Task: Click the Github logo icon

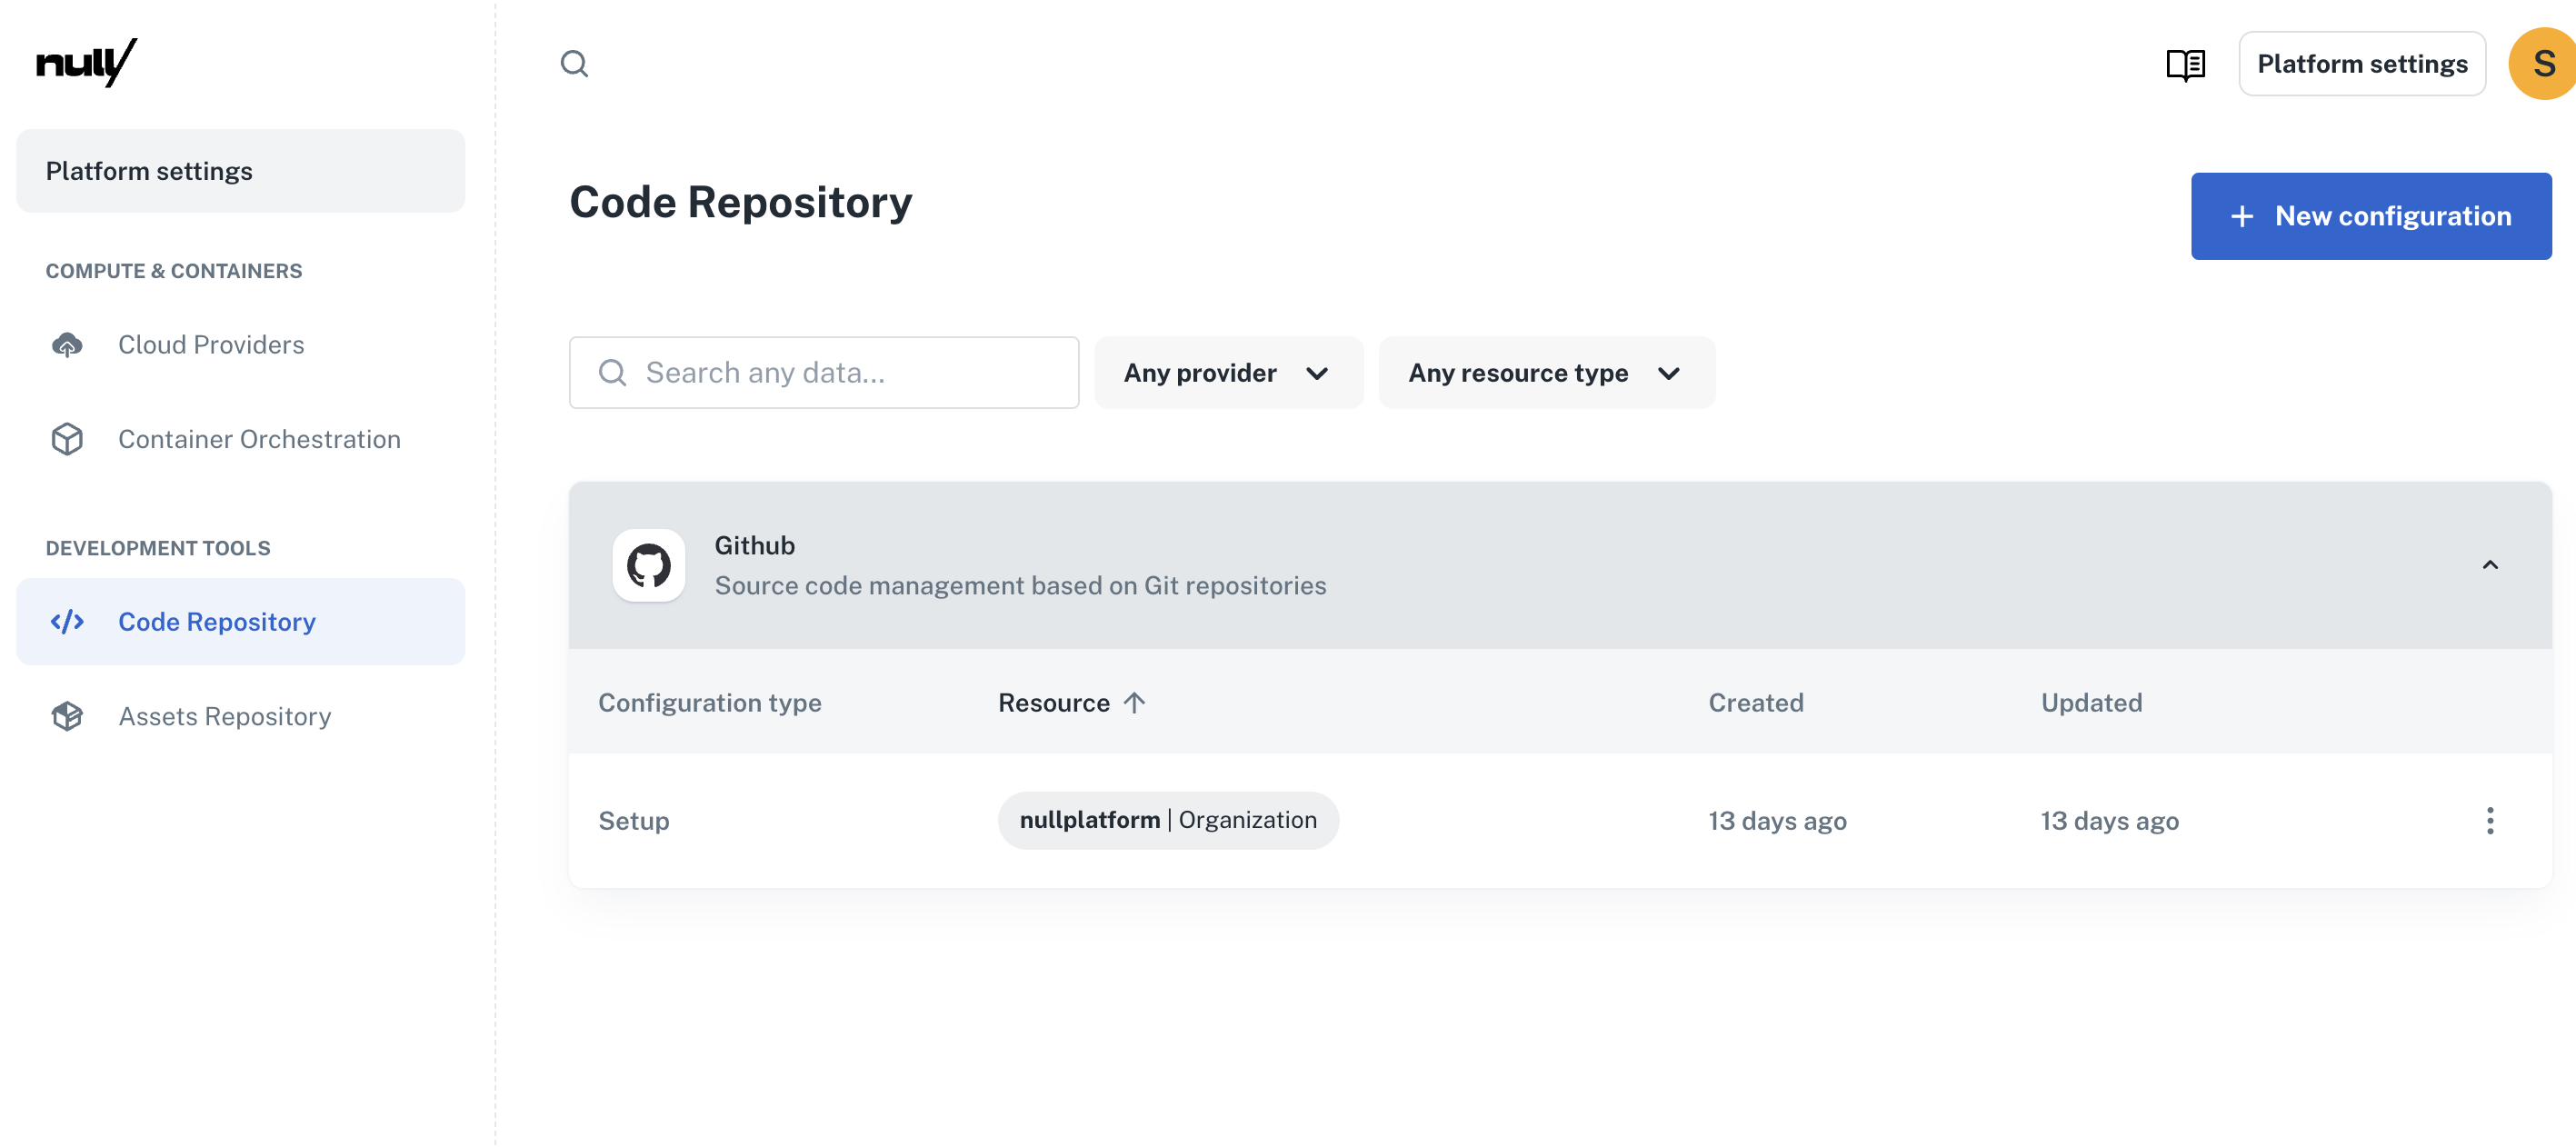Action: 649,565
